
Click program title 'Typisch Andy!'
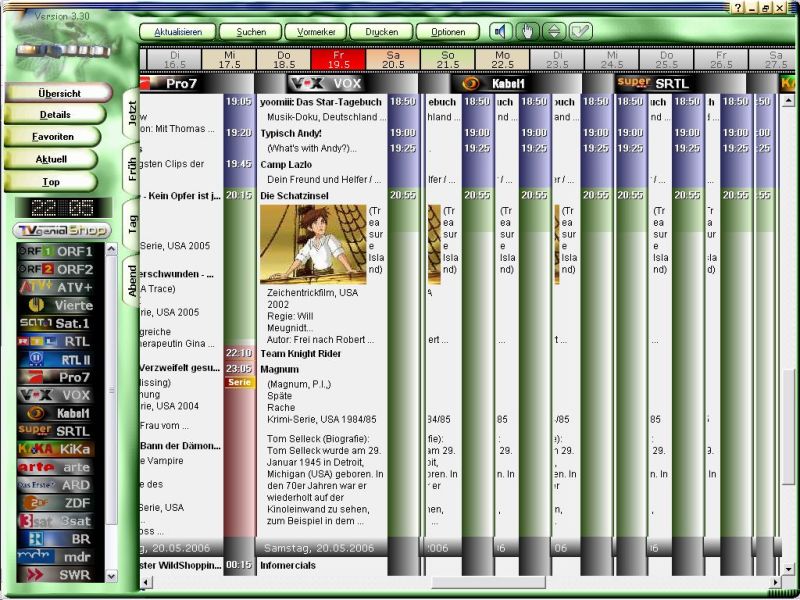click(x=291, y=133)
